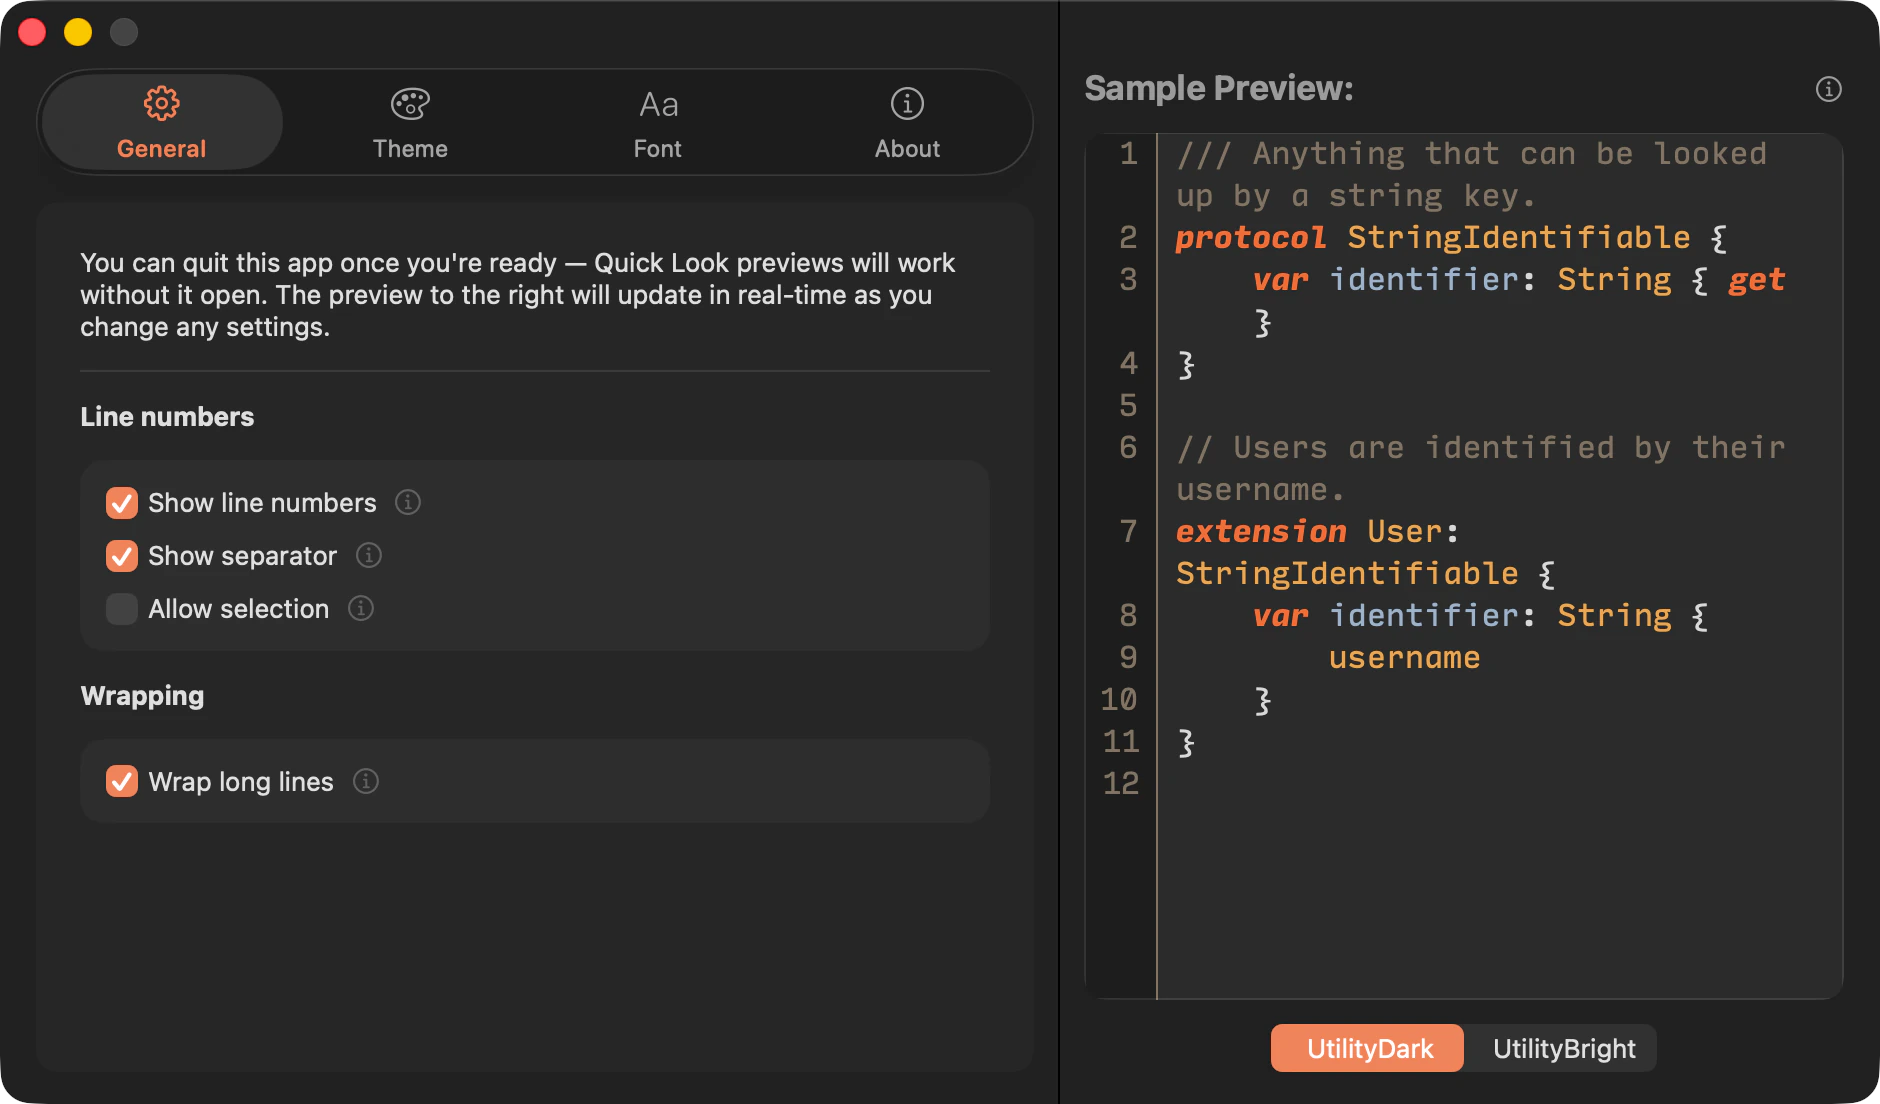Disable the Show line numbers checkbox
The height and width of the screenshot is (1104, 1880).
(x=122, y=503)
